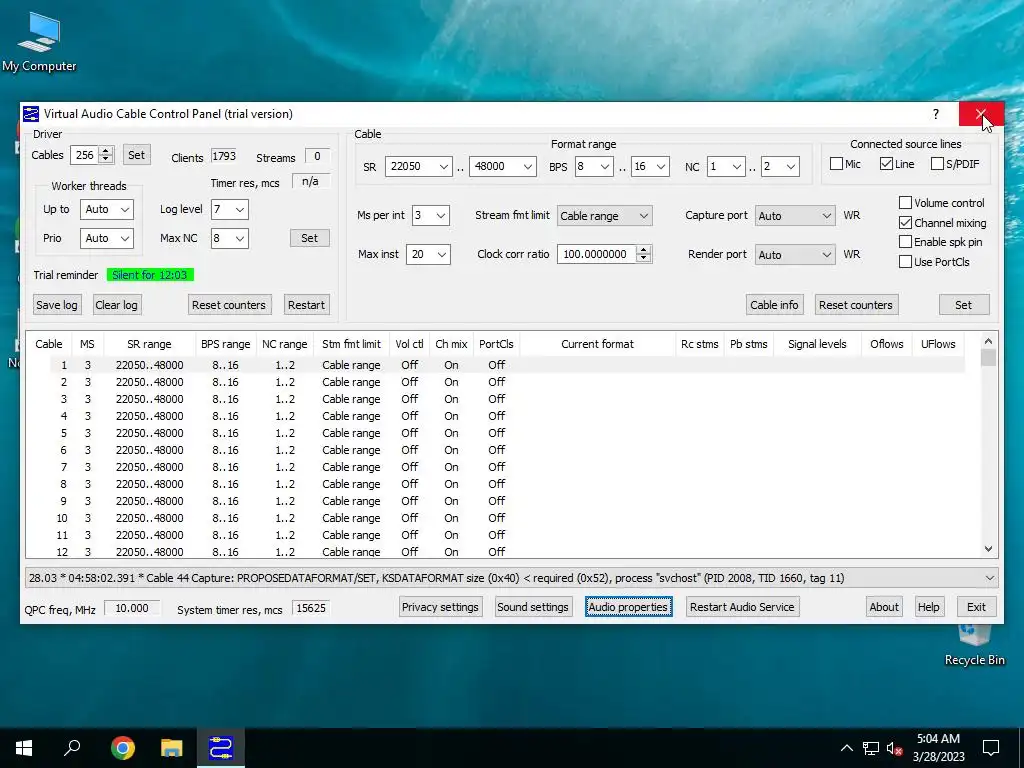The width and height of the screenshot is (1024, 768).
Task: Click the Cable column header
Action: [49, 344]
